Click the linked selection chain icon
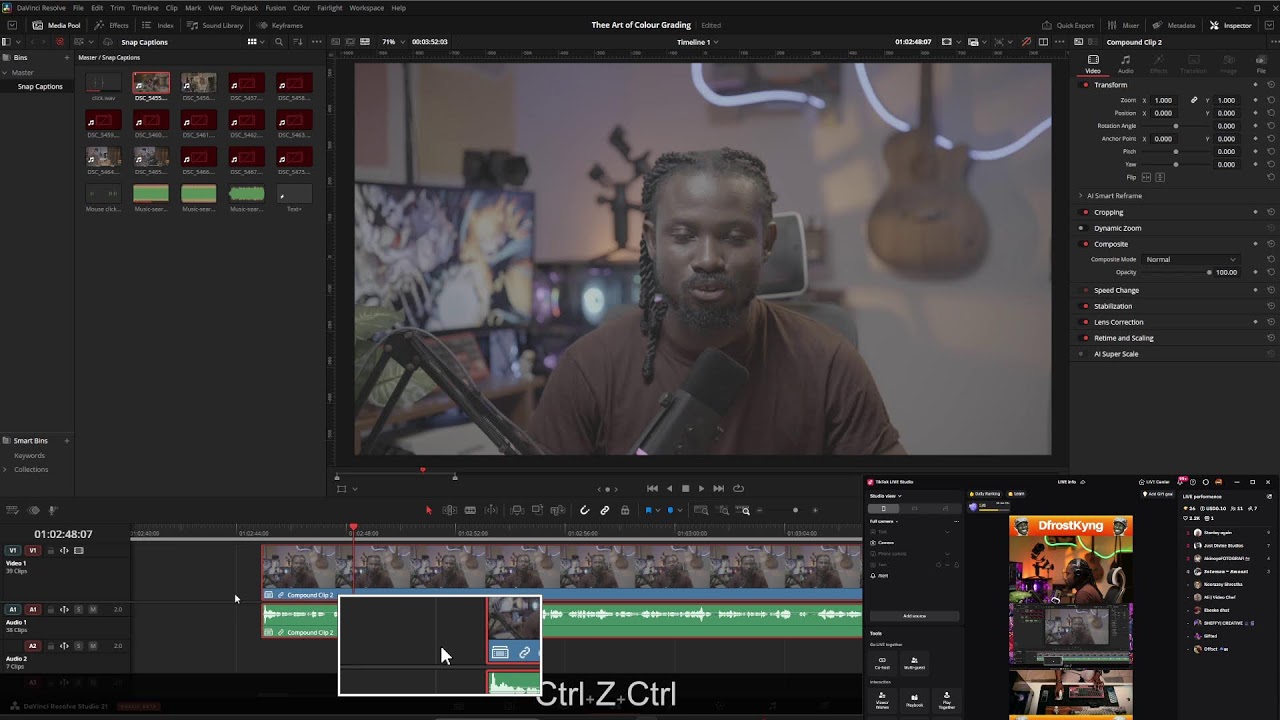The width and height of the screenshot is (1280, 720). tap(605, 510)
